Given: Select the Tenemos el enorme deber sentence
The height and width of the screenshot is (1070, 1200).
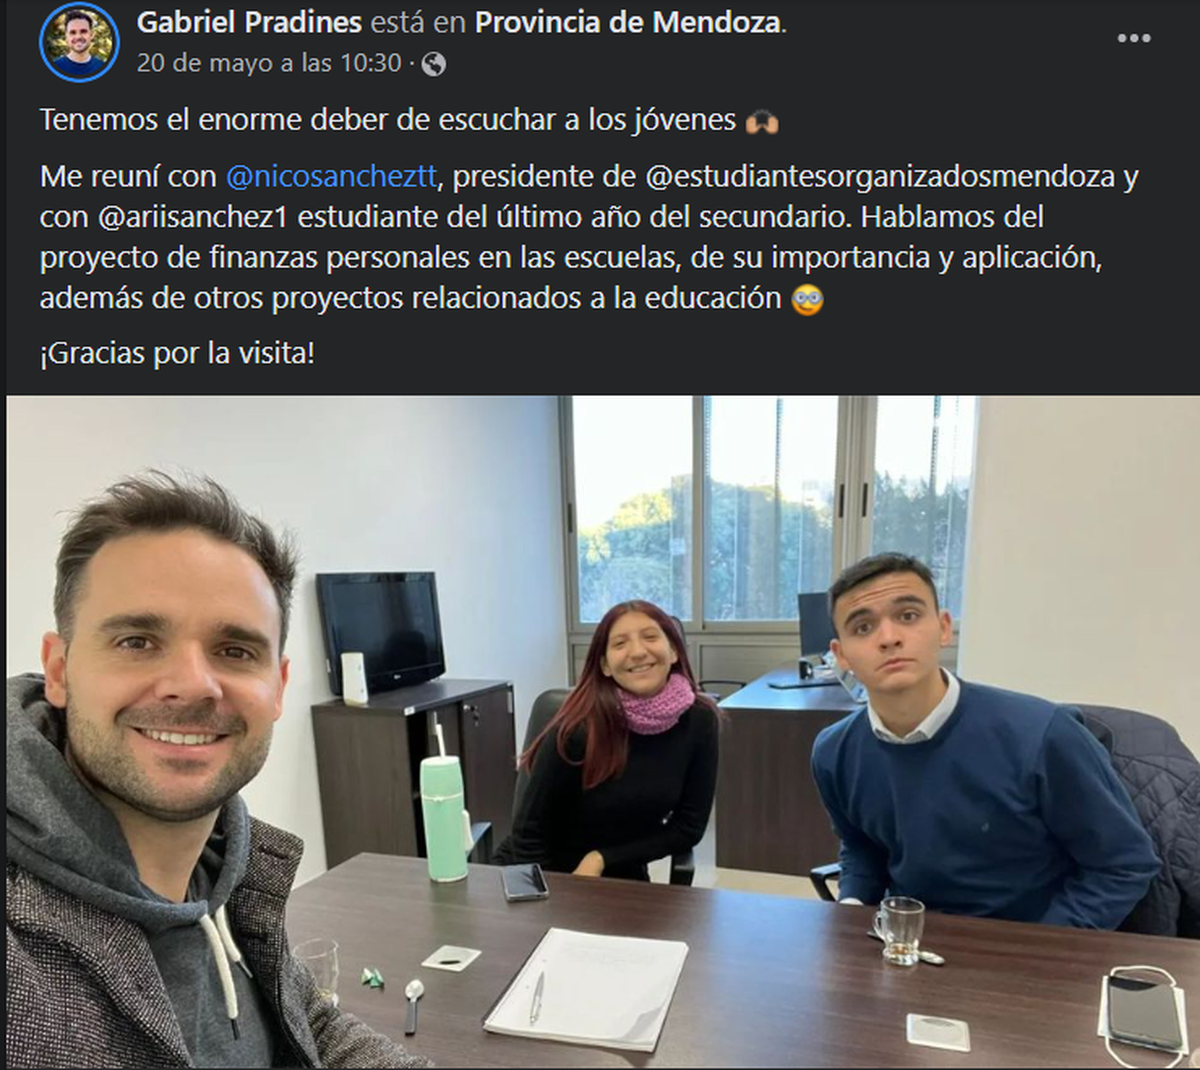Looking at the screenshot, I should tap(388, 121).
